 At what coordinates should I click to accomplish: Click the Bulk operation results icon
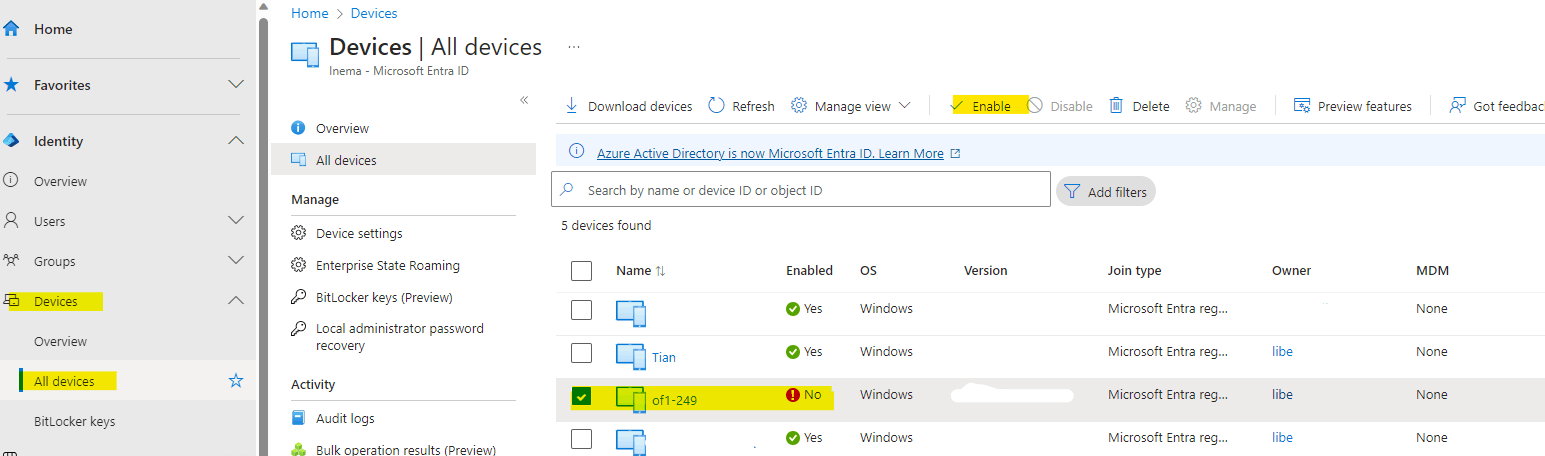(298, 450)
